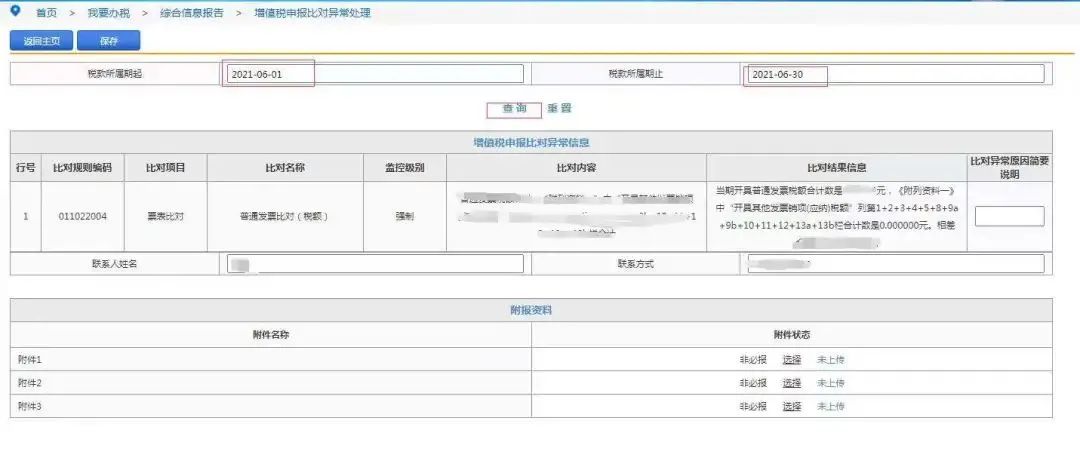Click 行号 column header

tap(25, 167)
